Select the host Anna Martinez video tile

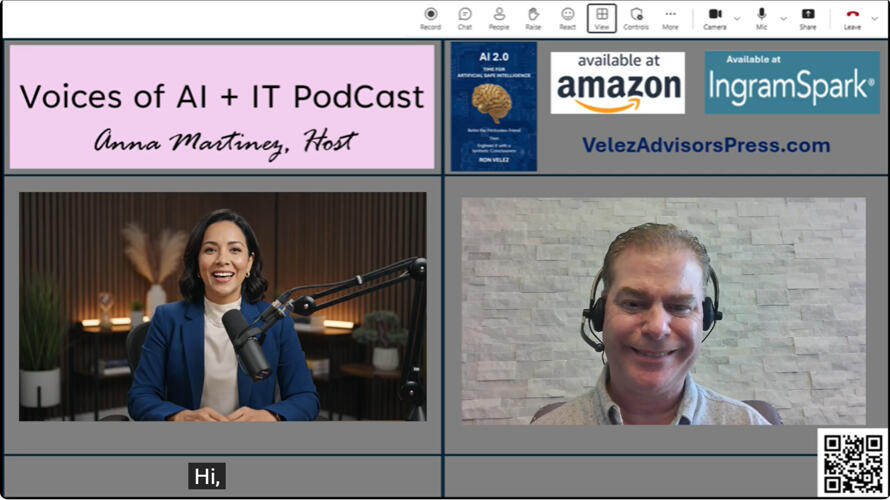(x=222, y=306)
